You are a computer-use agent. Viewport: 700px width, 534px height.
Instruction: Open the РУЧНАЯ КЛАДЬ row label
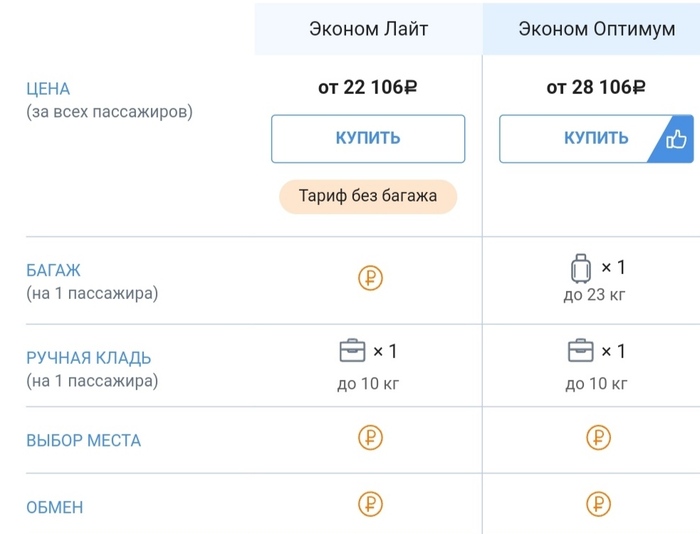pyautogui.click(x=89, y=358)
